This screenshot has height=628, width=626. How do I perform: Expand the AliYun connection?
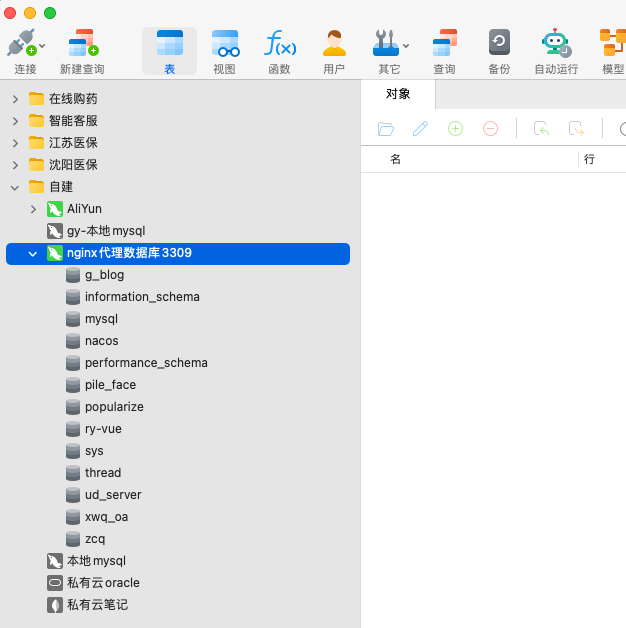tap(33, 209)
